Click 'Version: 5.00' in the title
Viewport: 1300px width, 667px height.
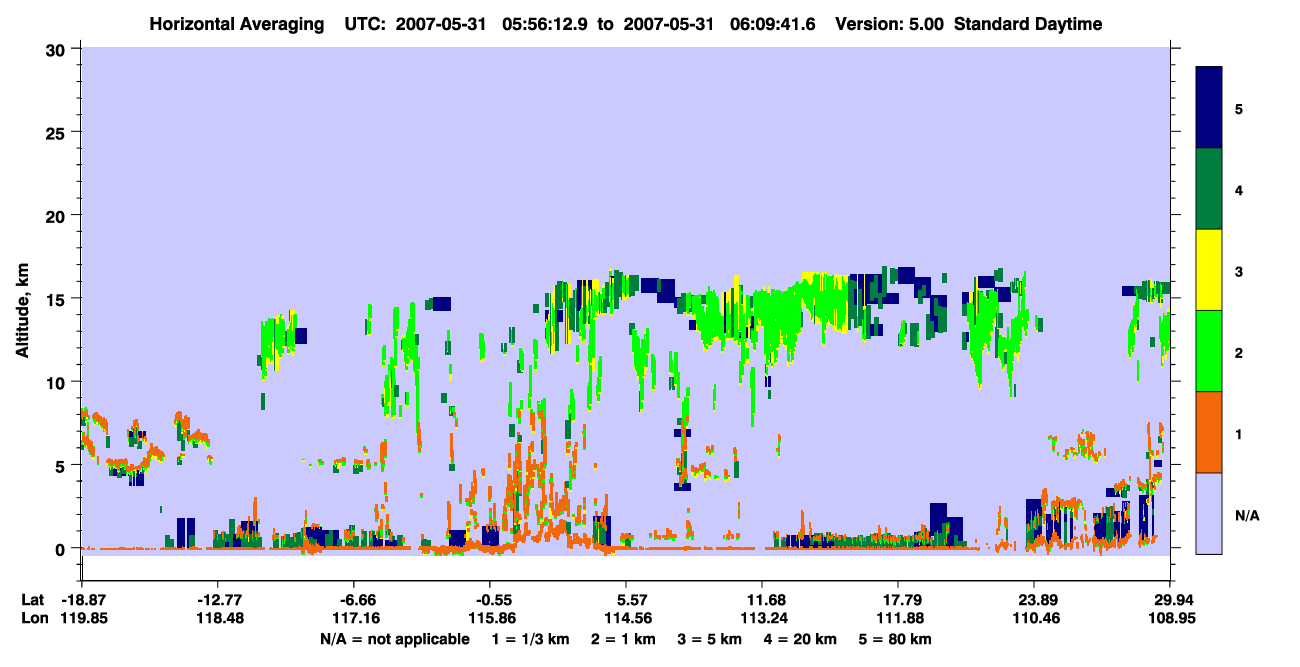(890, 24)
